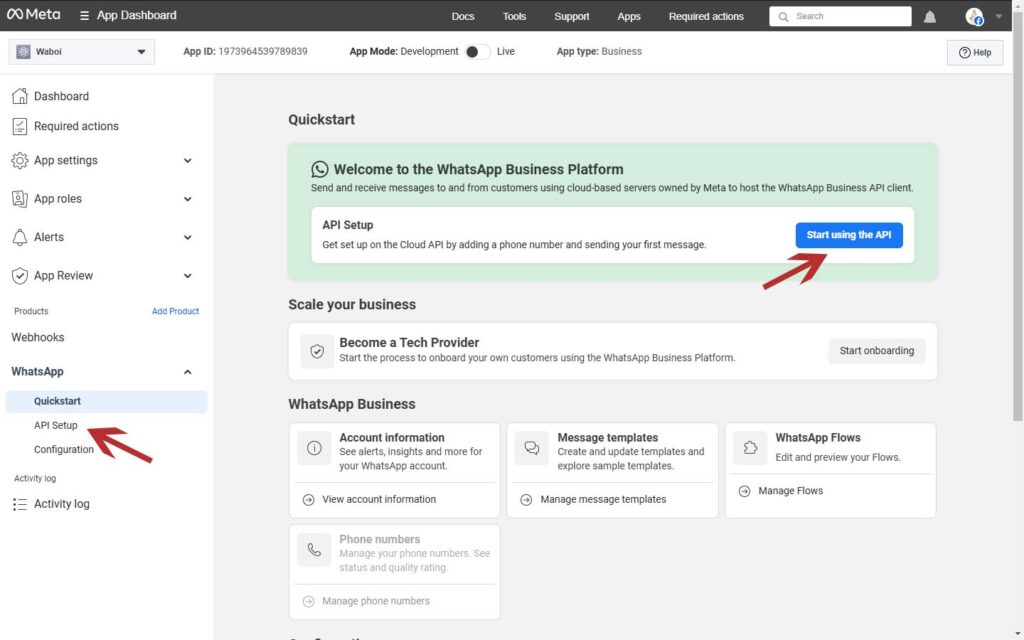Screen dimensions: 1024x640
Task: Click the search magnifier icon
Action: pos(783,16)
